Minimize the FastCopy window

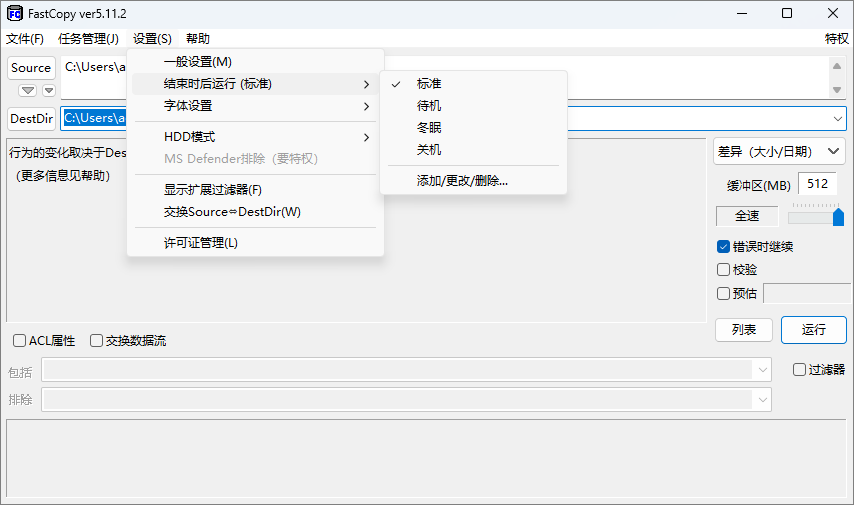[x=742, y=13]
